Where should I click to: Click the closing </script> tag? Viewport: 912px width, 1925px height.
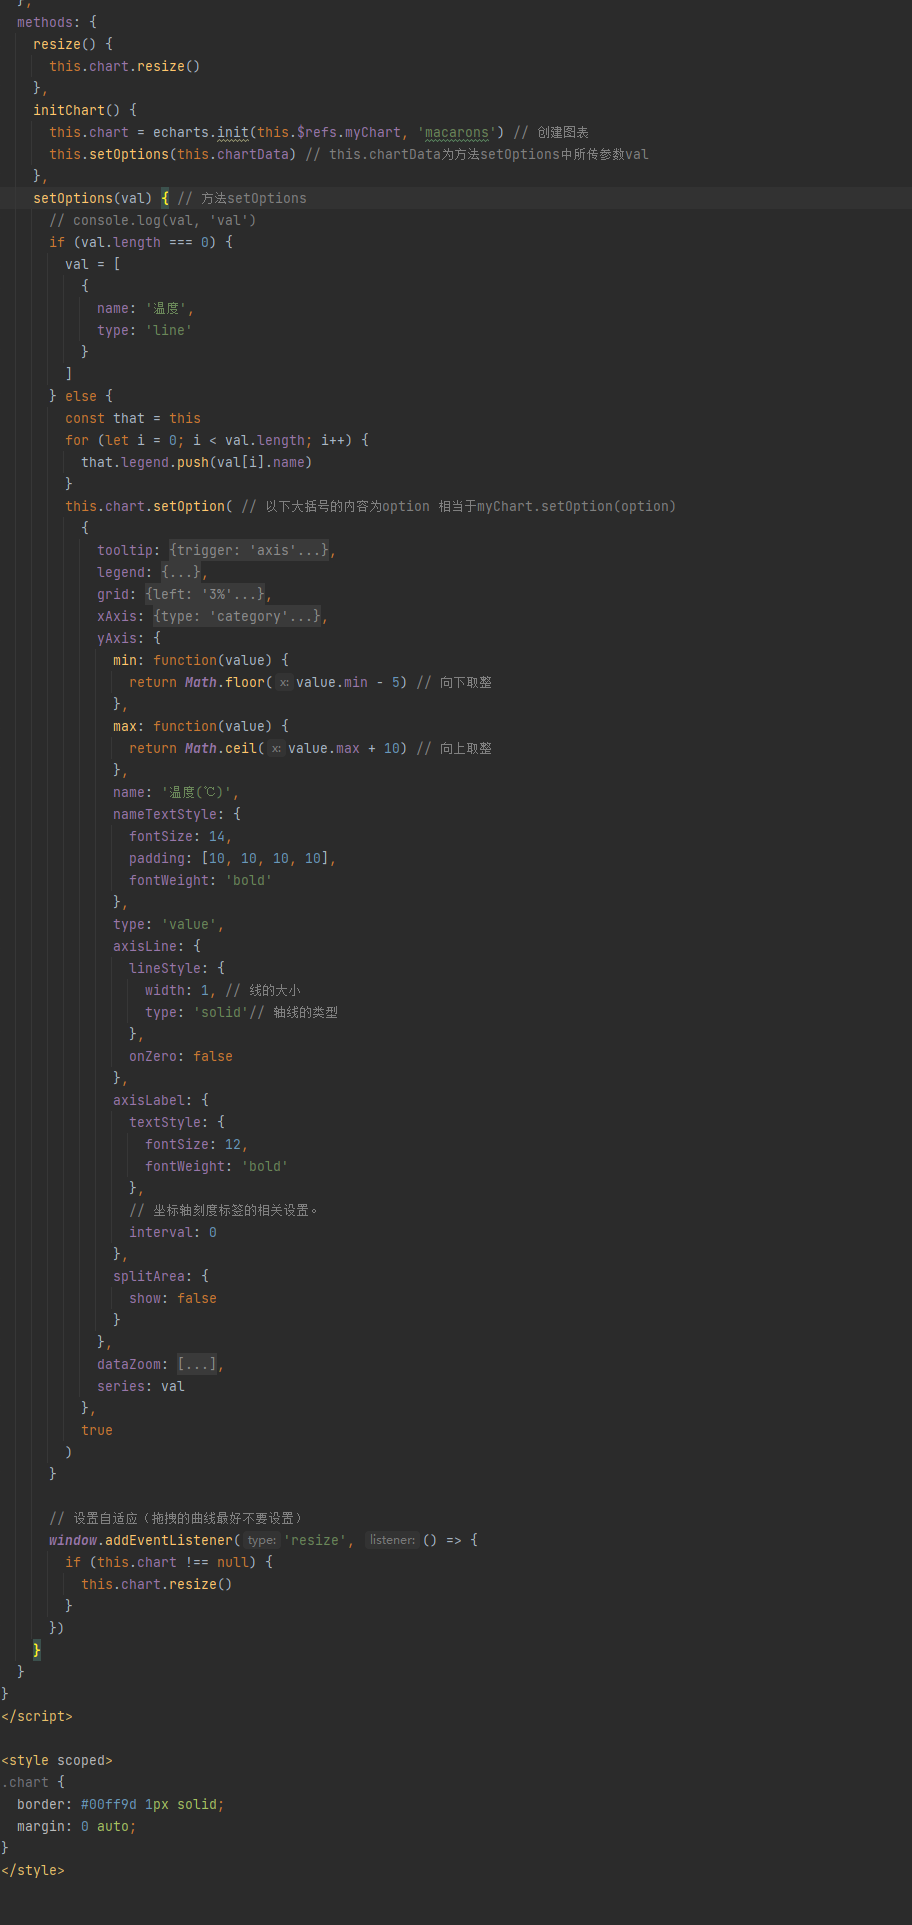37,1716
